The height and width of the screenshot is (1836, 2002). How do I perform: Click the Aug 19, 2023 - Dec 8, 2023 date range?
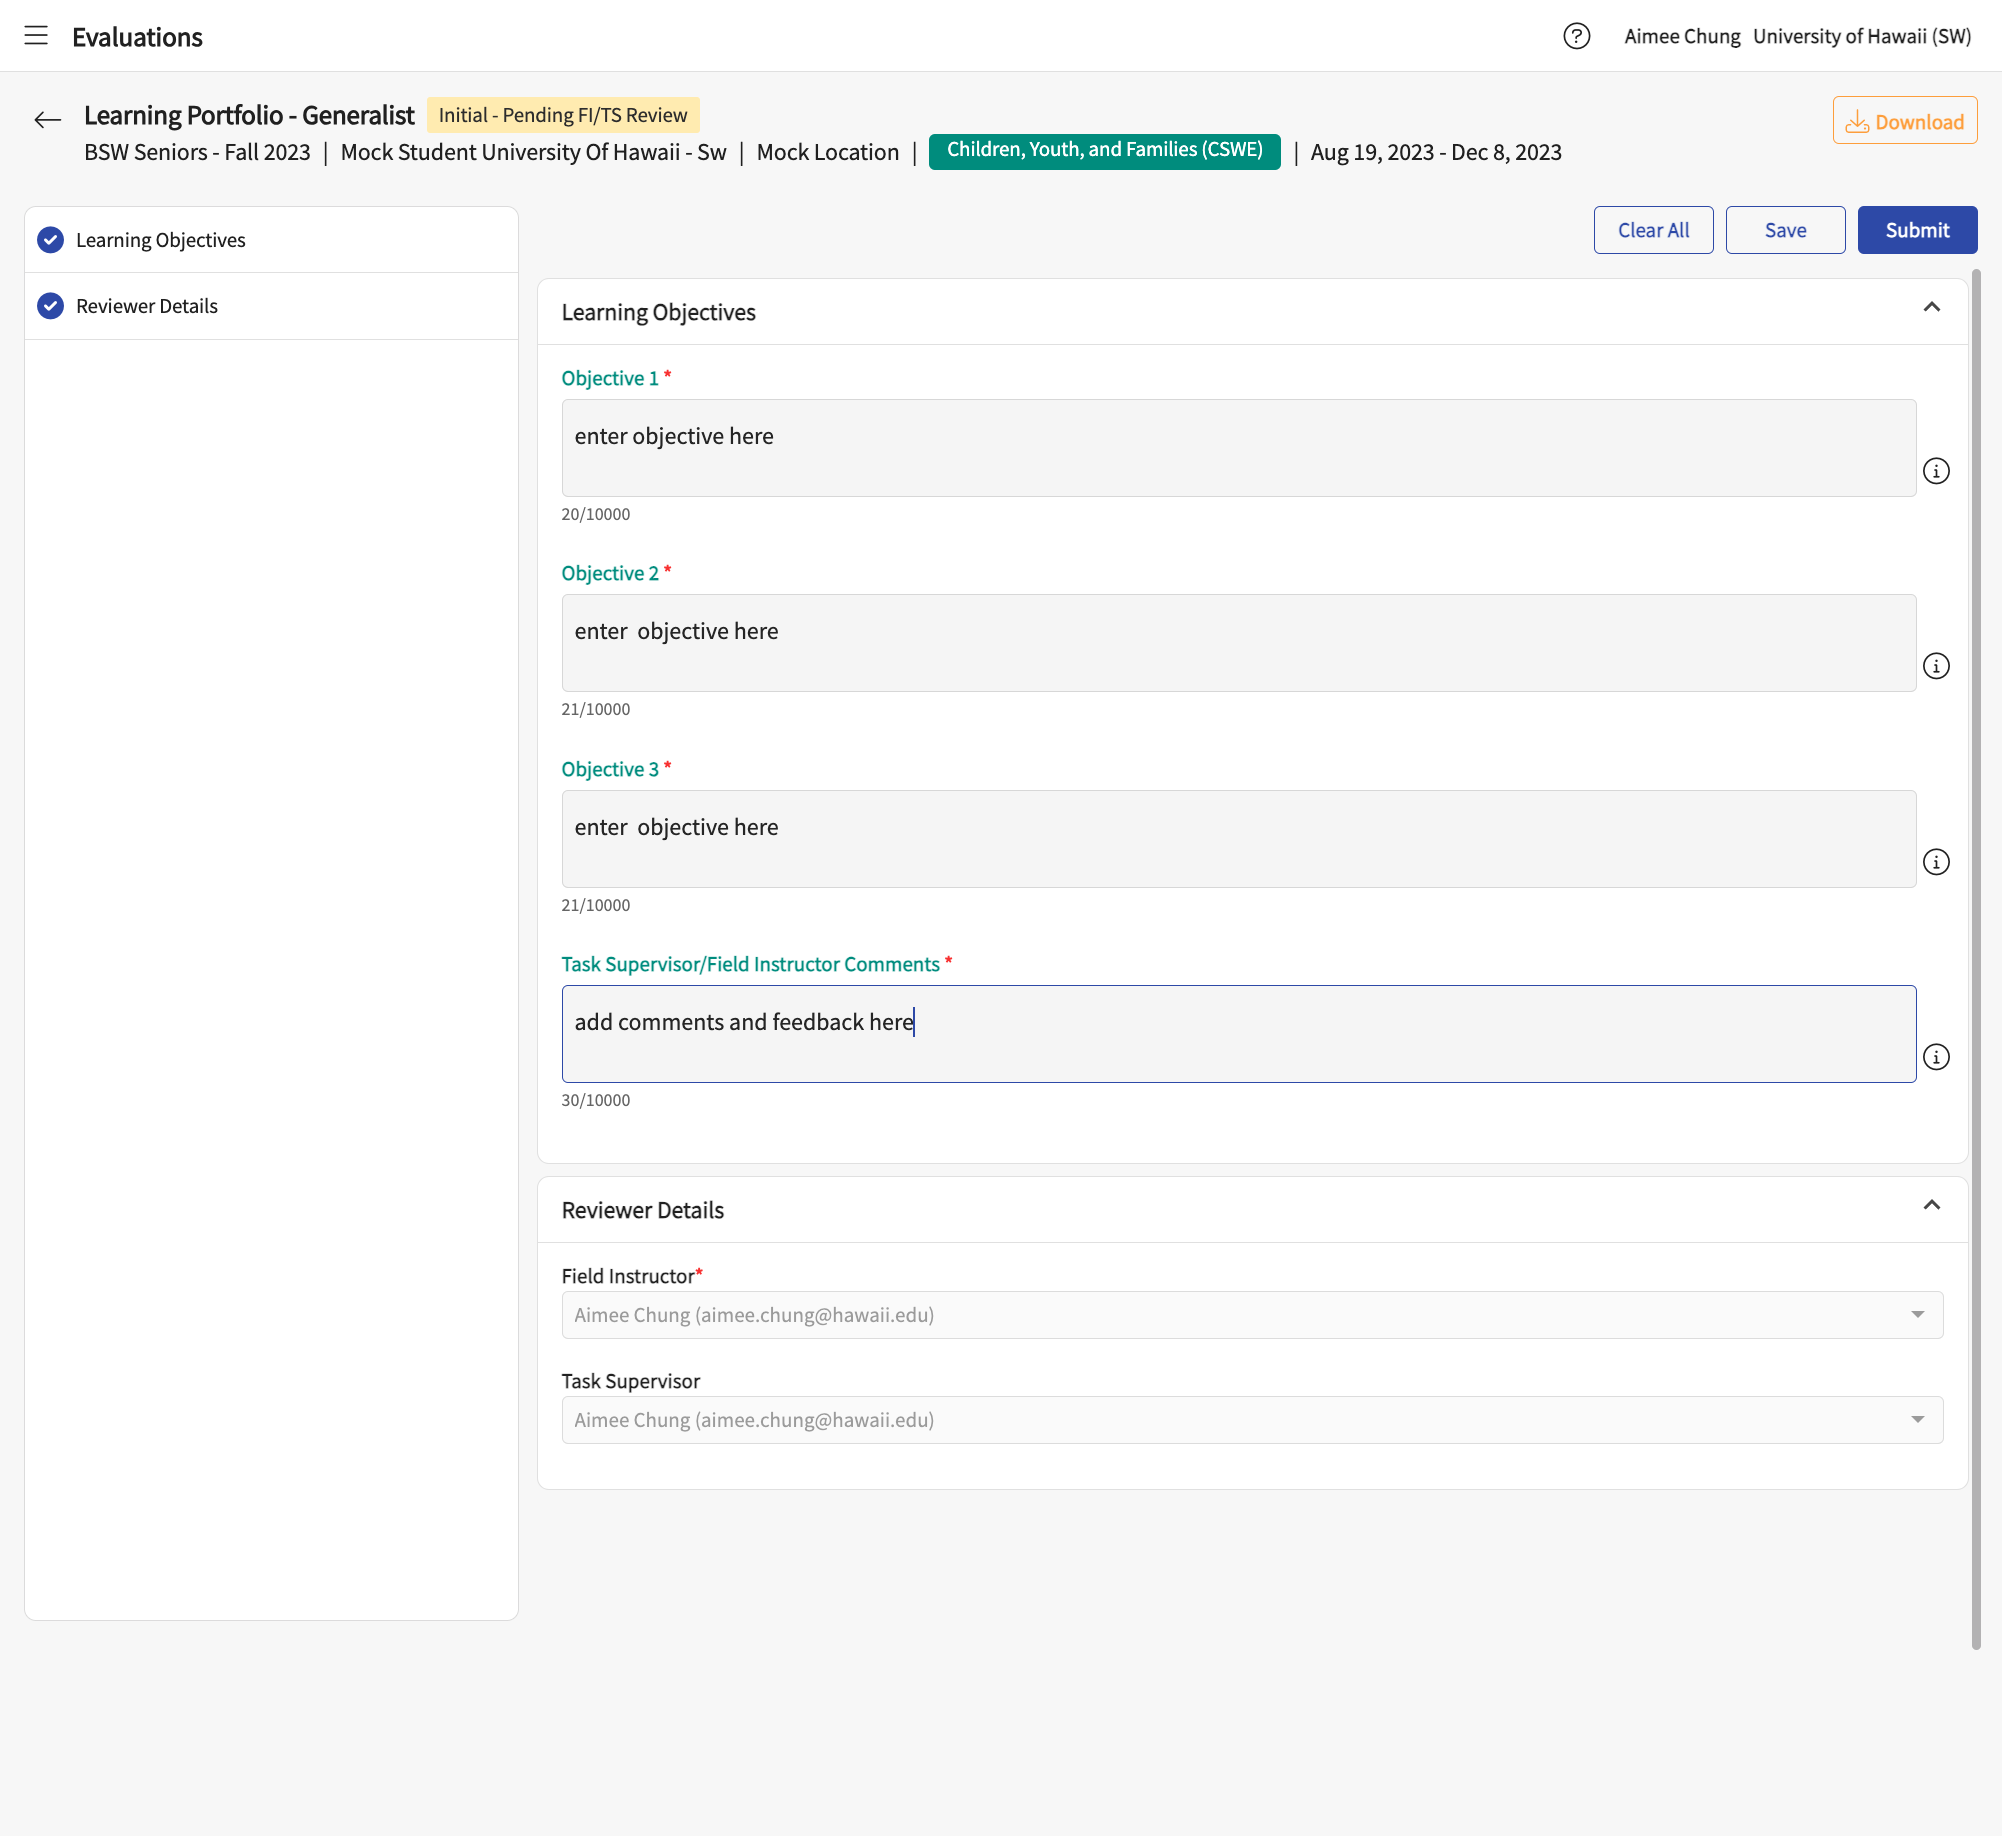(x=1436, y=152)
